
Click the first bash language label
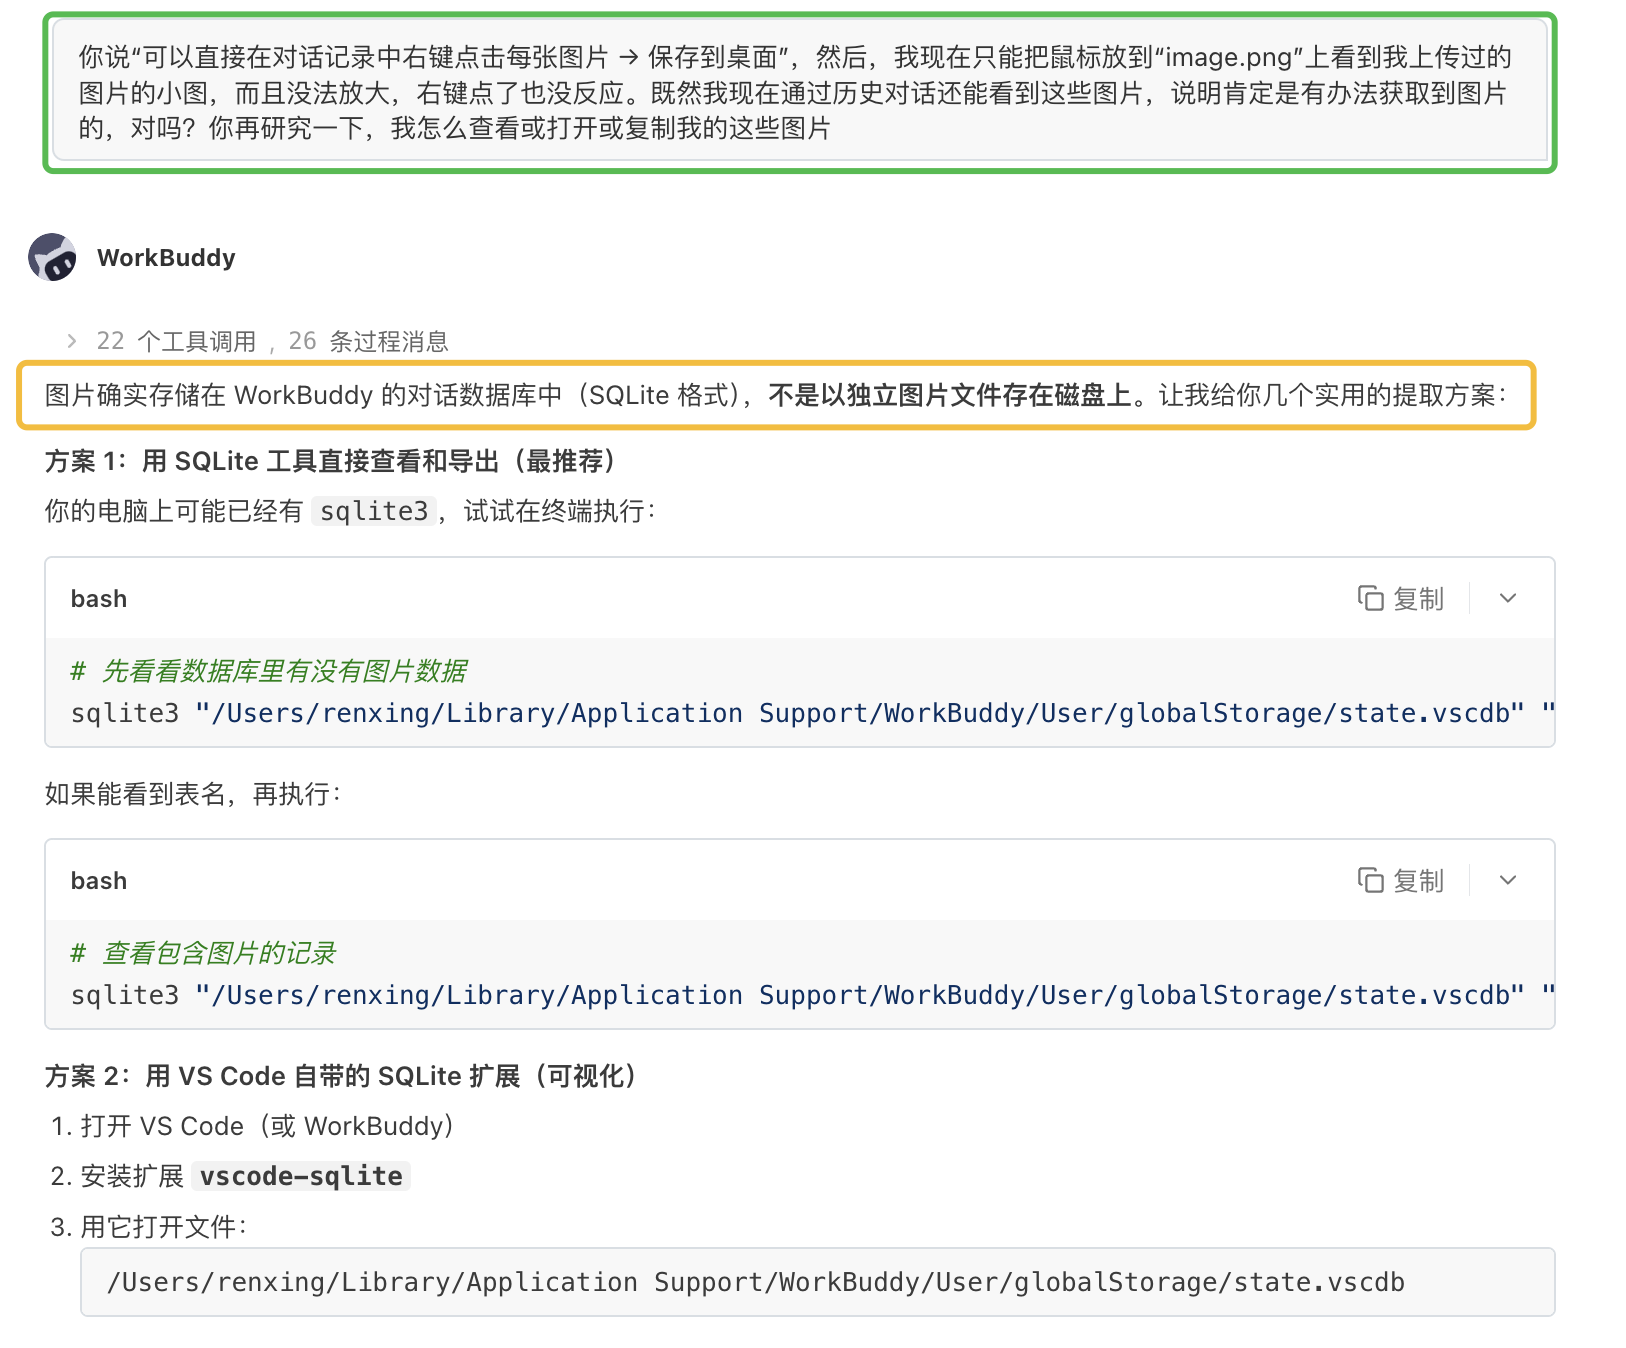click(99, 599)
